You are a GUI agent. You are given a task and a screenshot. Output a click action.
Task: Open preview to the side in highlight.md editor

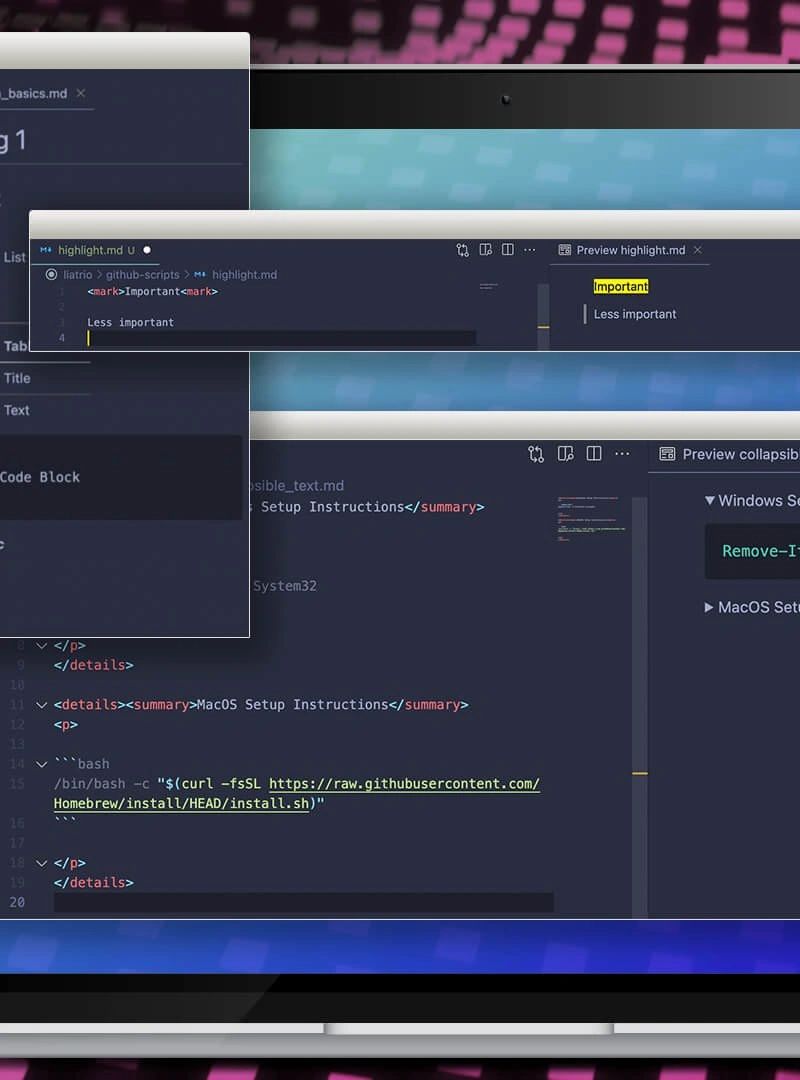click(x=486, y=250)
